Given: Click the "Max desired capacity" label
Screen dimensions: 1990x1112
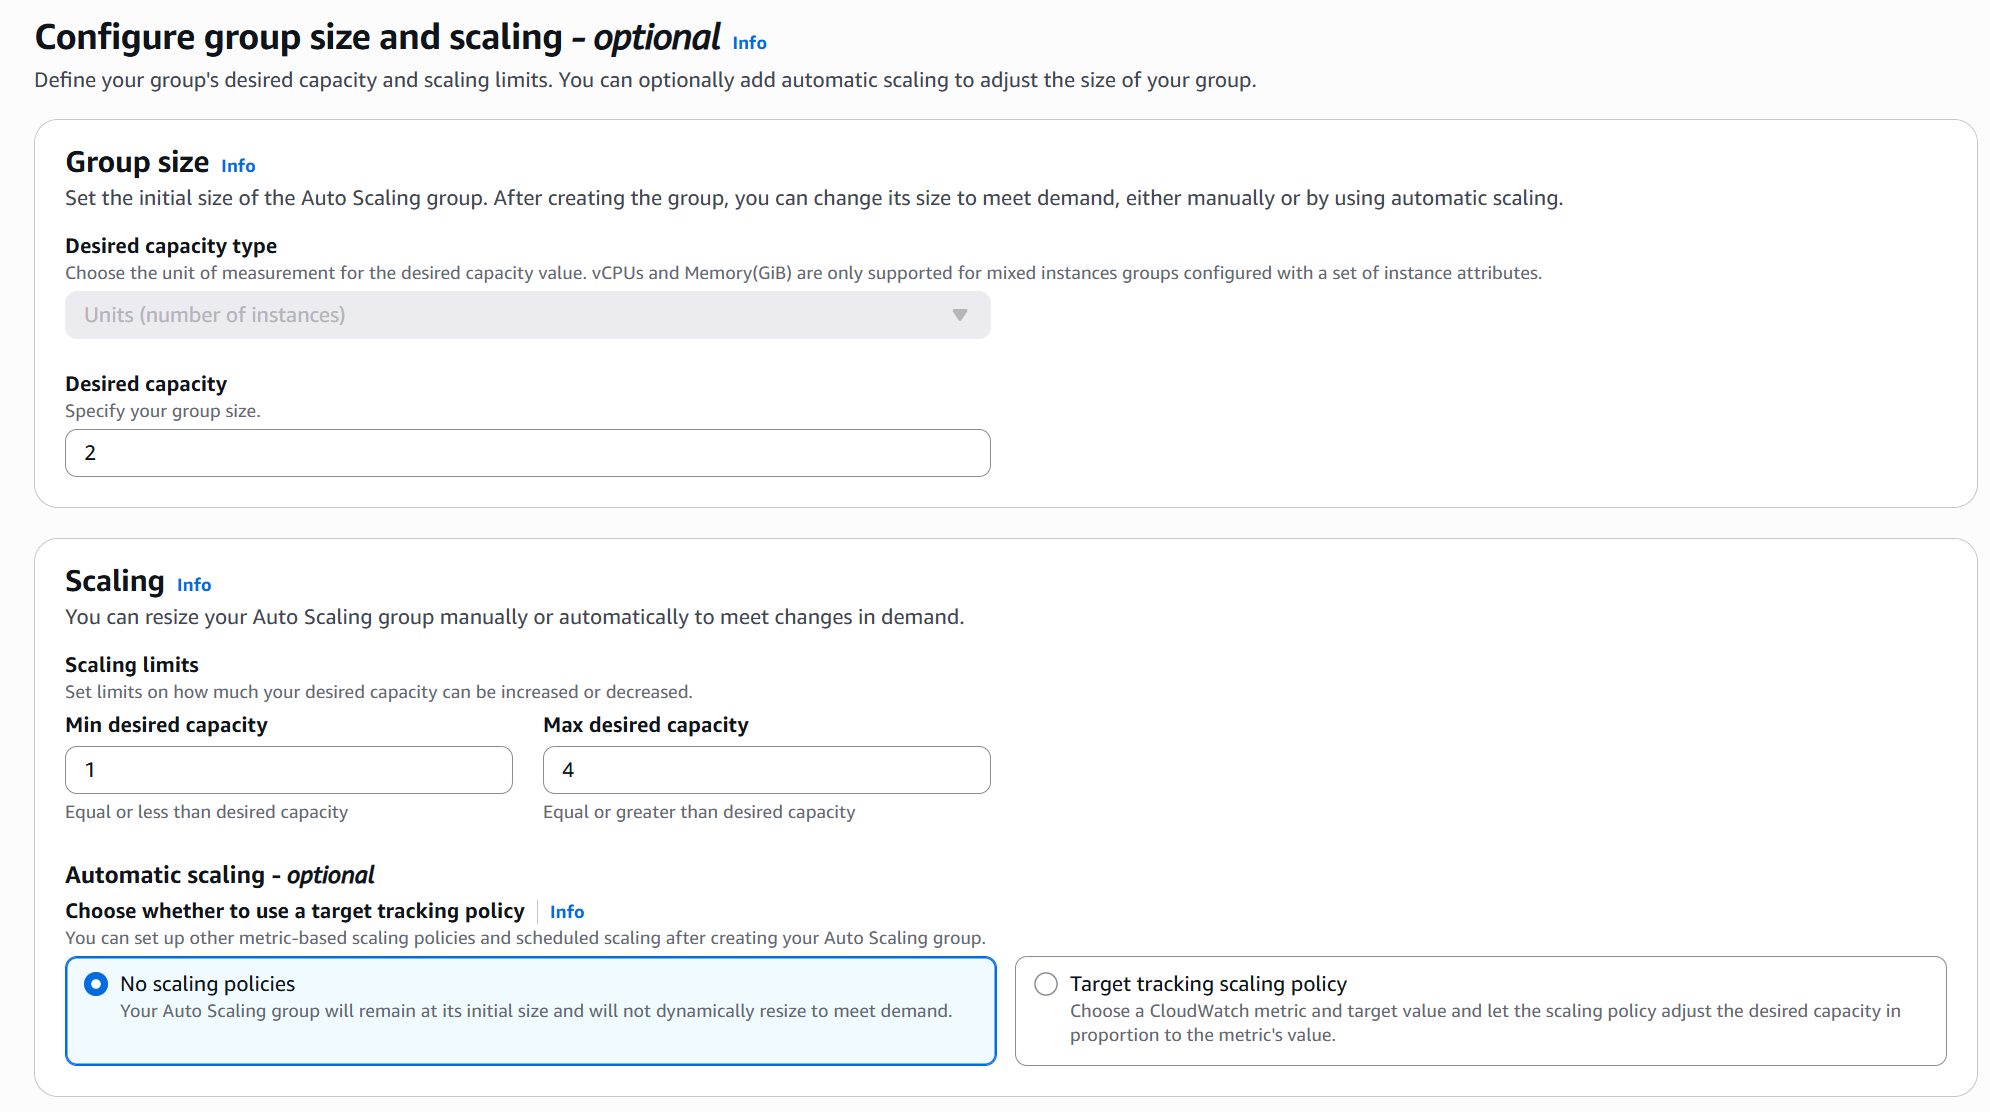Looking at the screenshot, I should click(x=645, y=725).
